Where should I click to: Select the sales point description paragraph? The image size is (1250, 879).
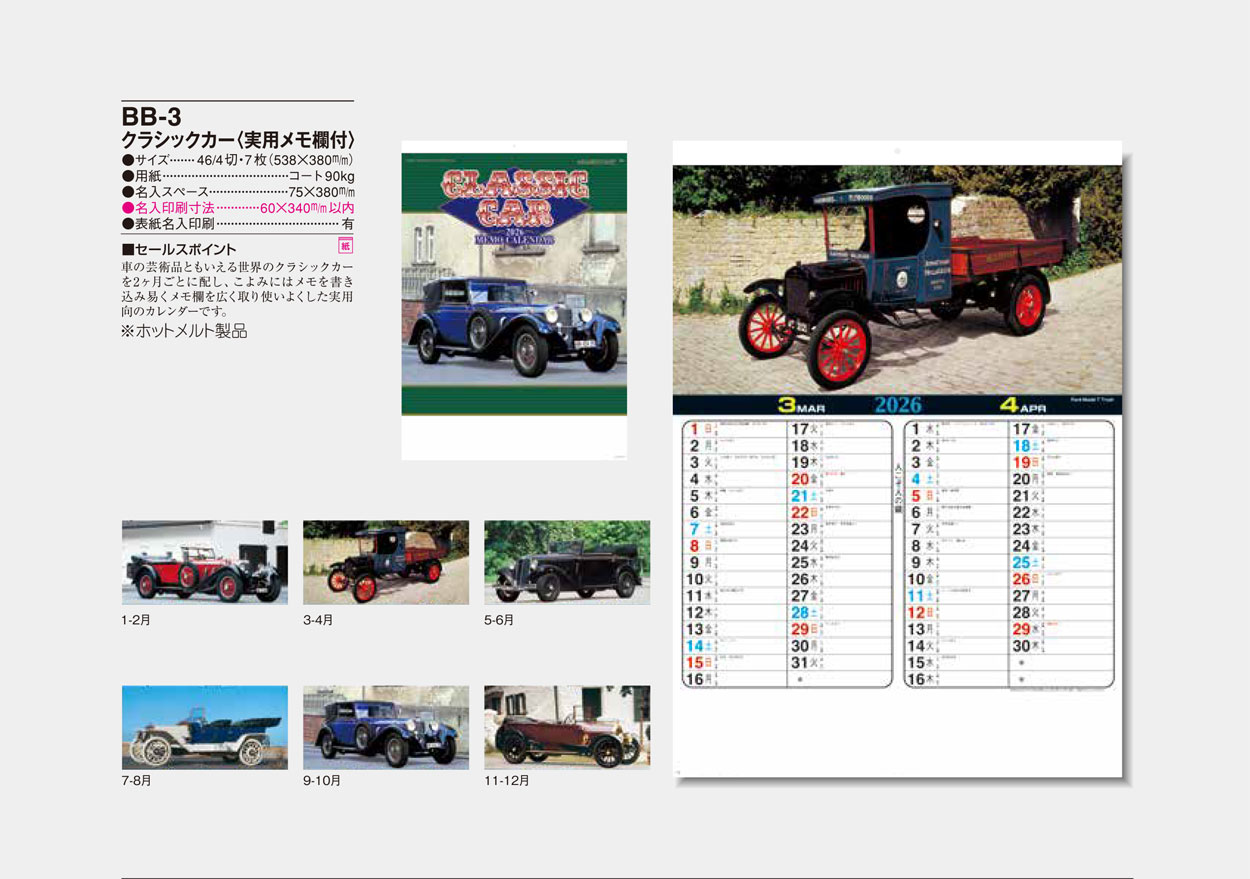(x=237, y=290)
